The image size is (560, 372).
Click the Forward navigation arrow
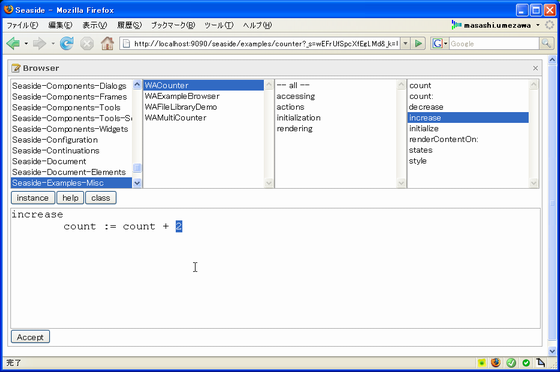coord(39,44)
